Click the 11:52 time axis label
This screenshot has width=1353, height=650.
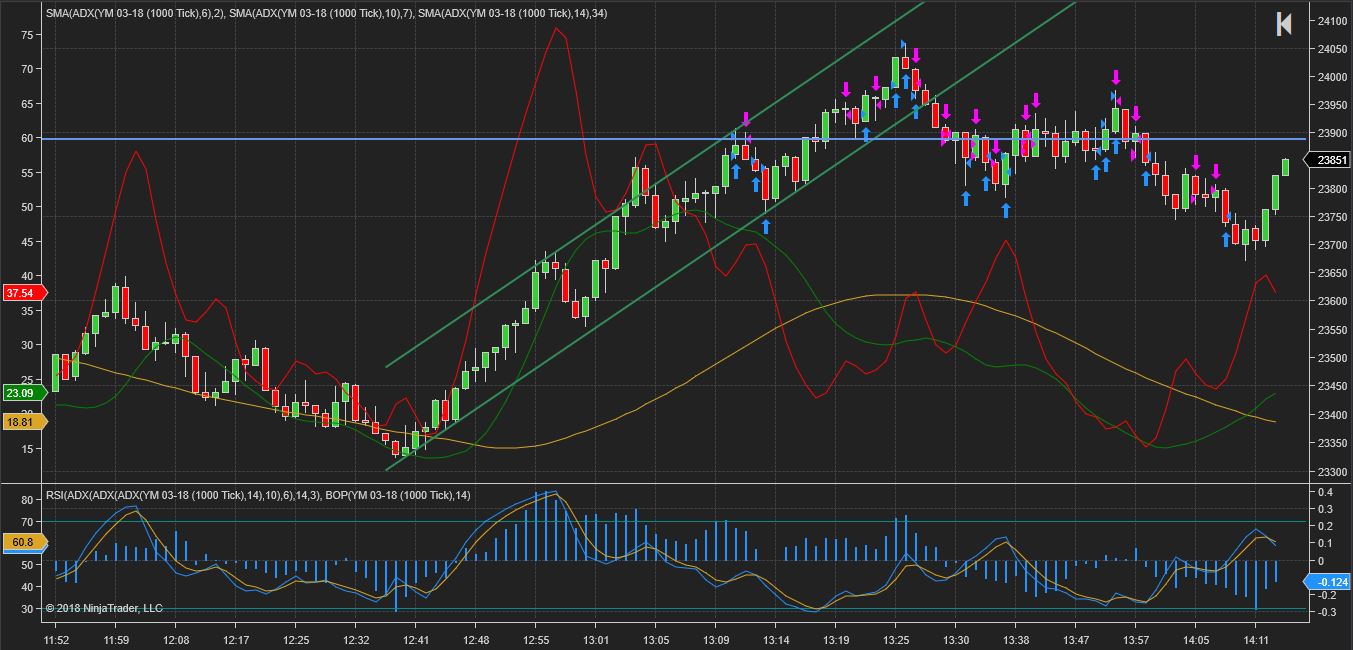pos(57,639)
